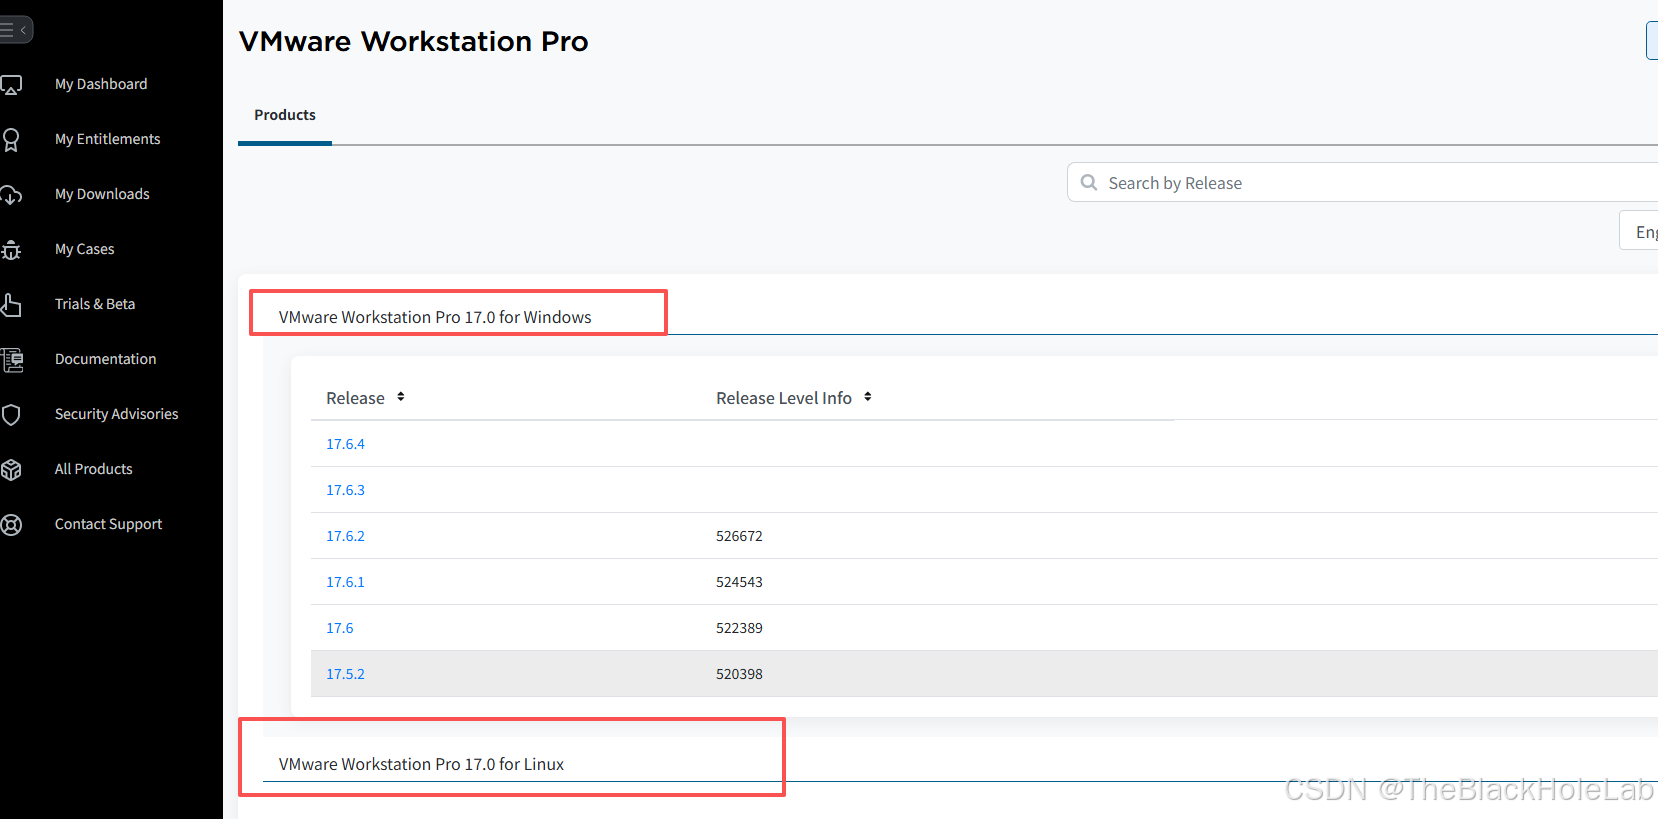Click the All Products cube icon
Image resolution: width=1658 pixels, height=819 pixels.
(x=11, y=470)
